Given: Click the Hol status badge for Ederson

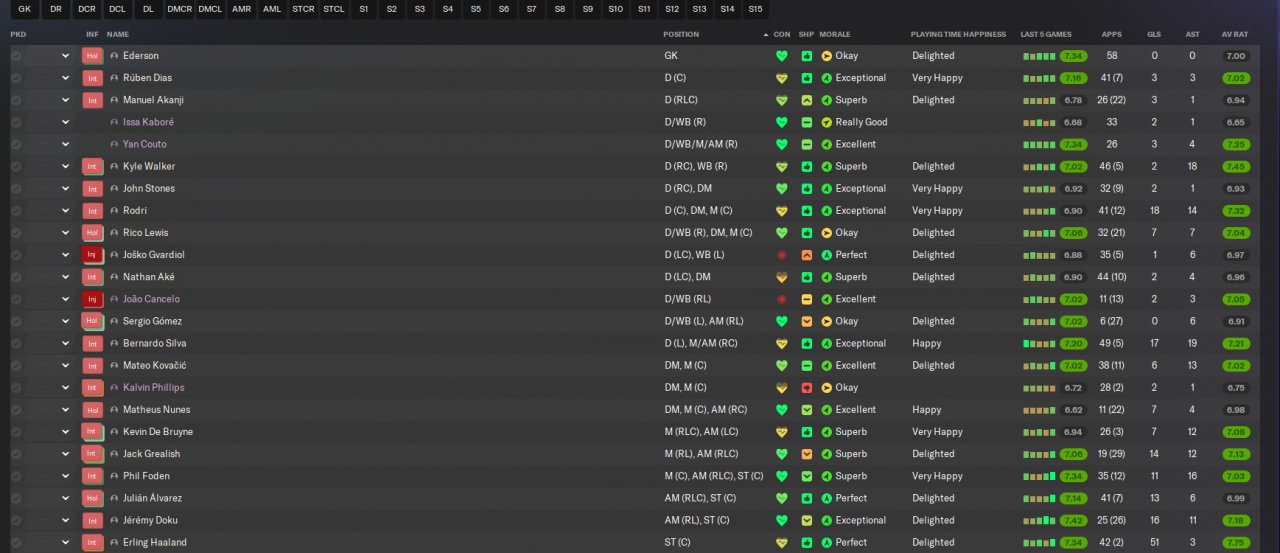Looking at the screenshot, I should coord(92,56).
